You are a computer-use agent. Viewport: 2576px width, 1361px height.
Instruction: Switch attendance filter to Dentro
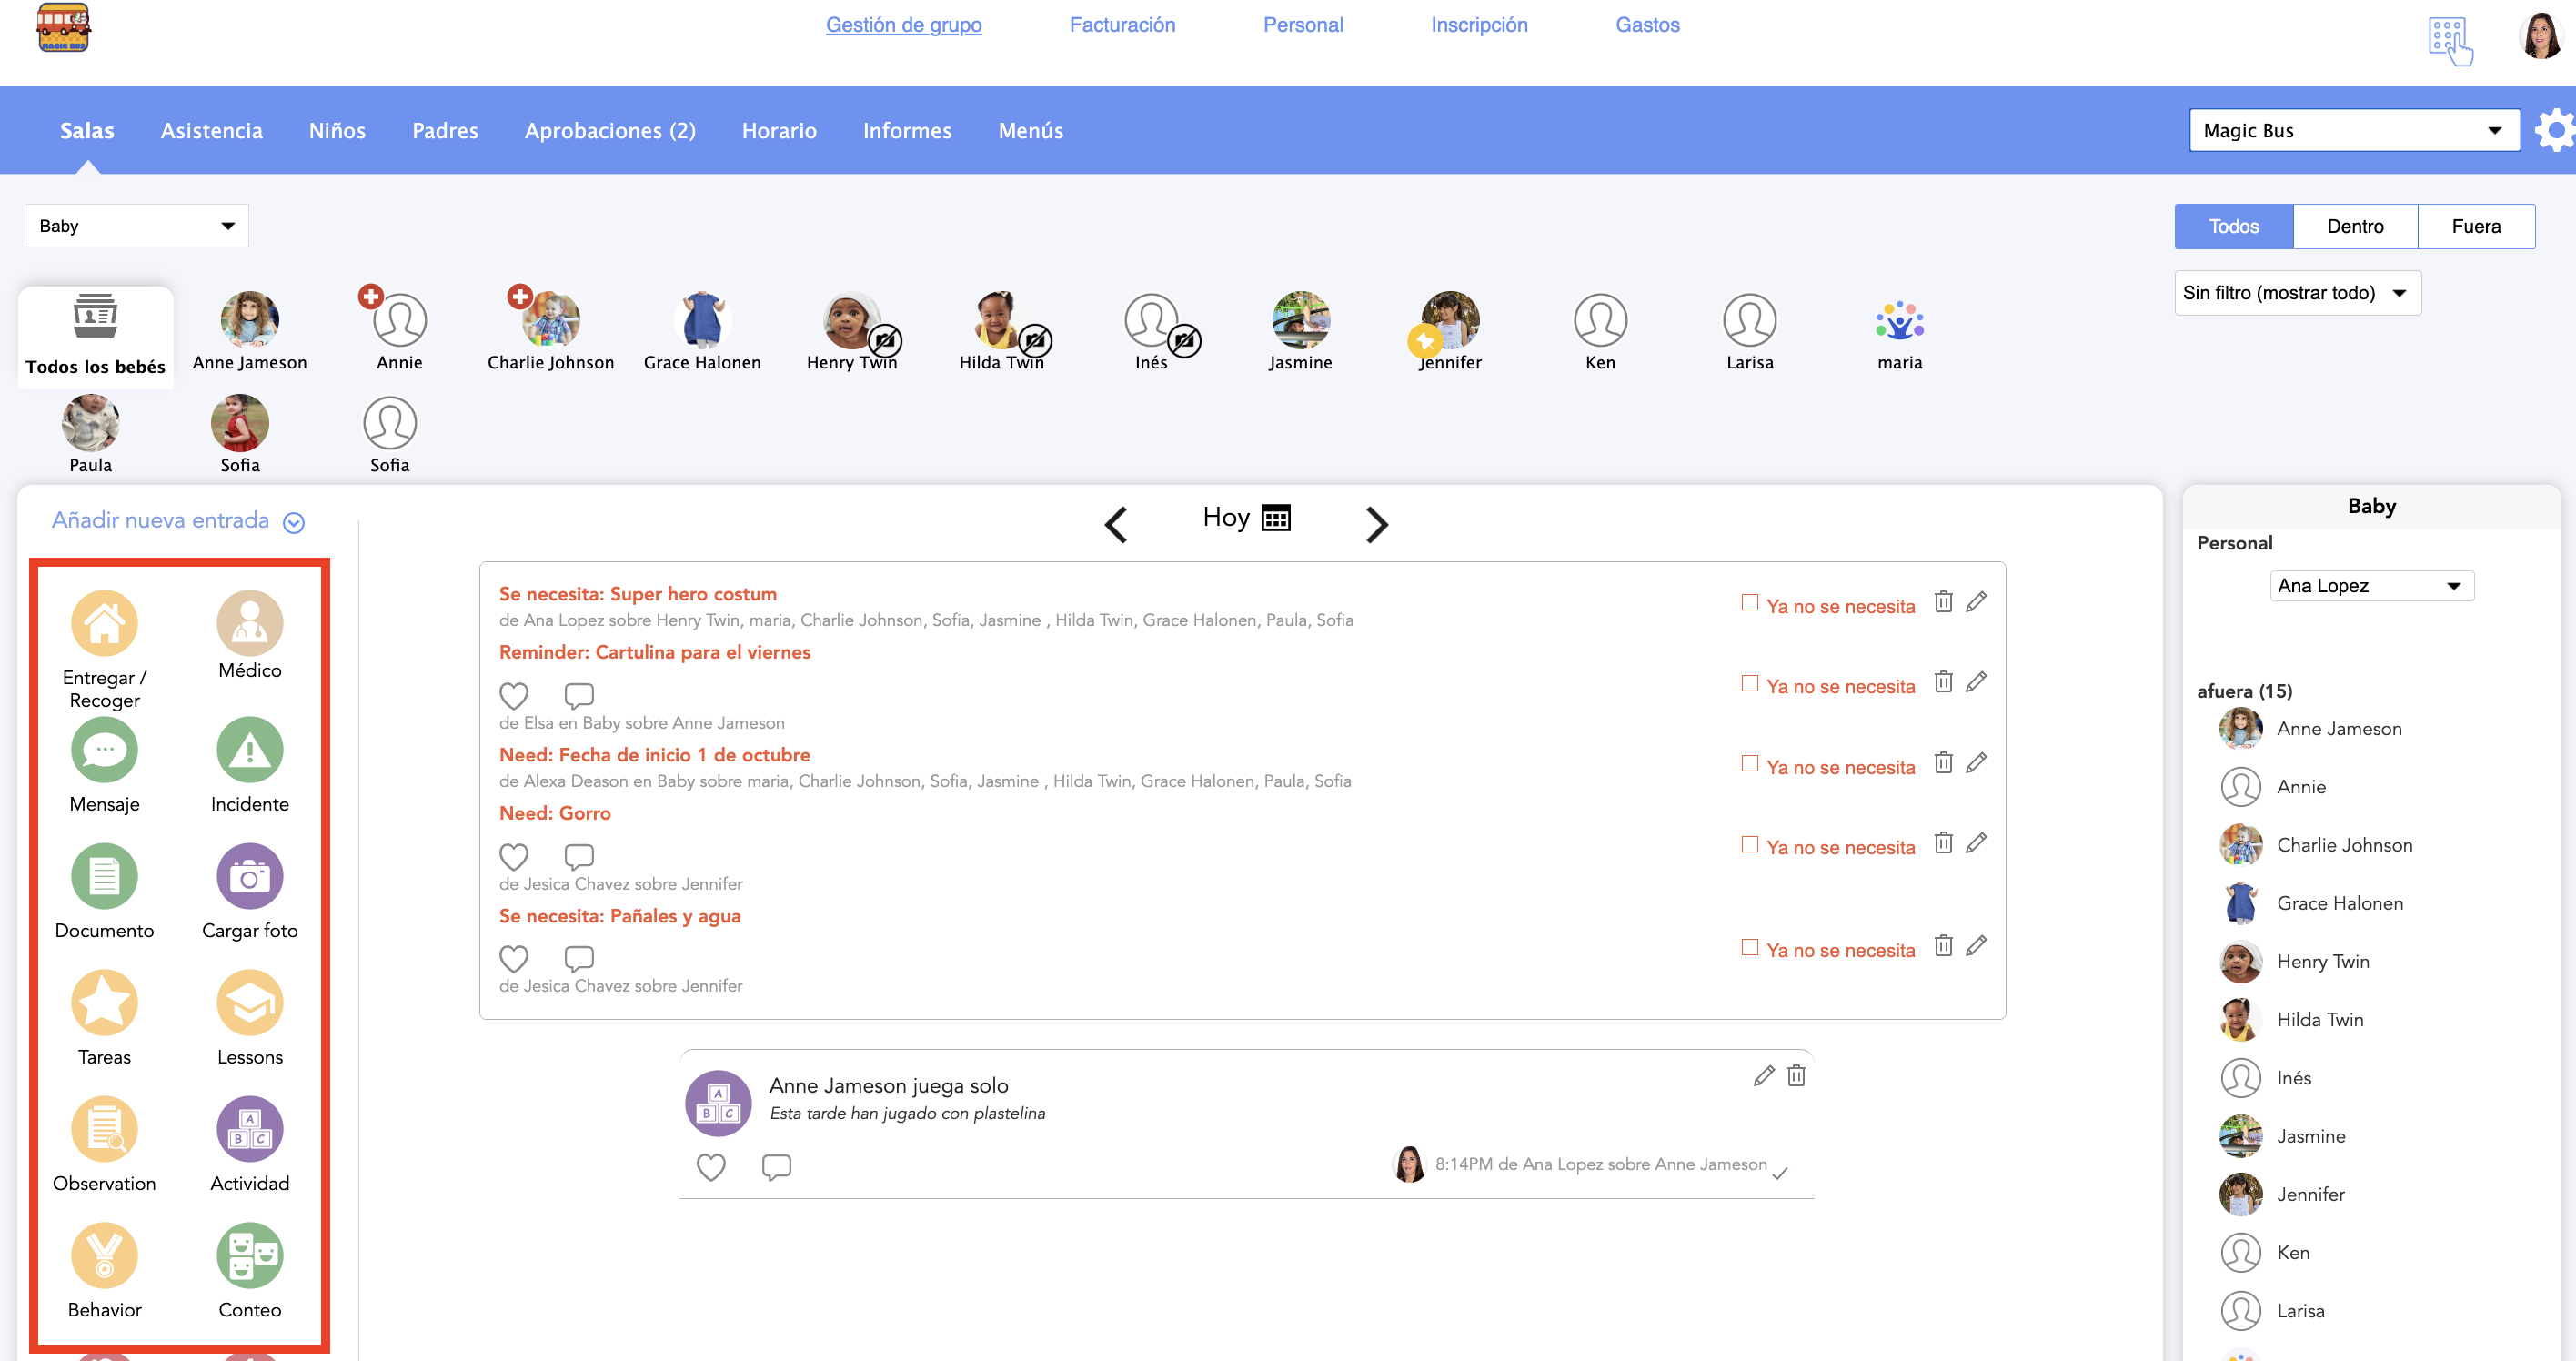(x=2354, y=227)
